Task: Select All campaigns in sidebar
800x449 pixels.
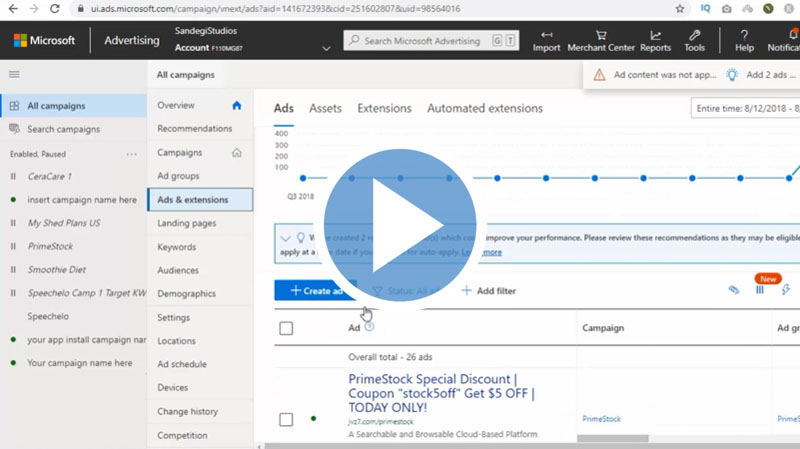Action: tap(73, 106)
